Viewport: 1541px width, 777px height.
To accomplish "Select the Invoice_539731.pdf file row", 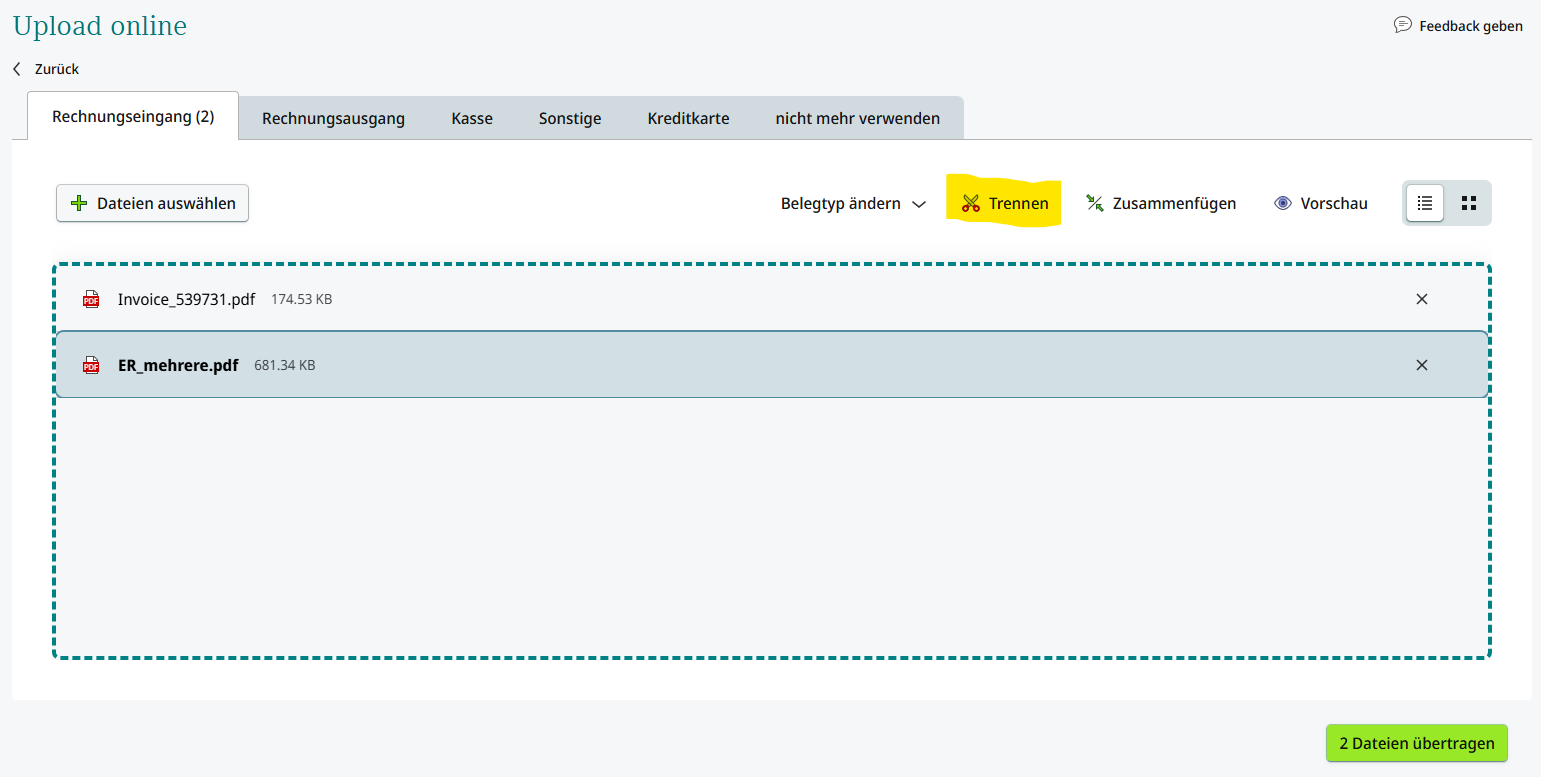I will pyautogui.click(x=700, y=299).
